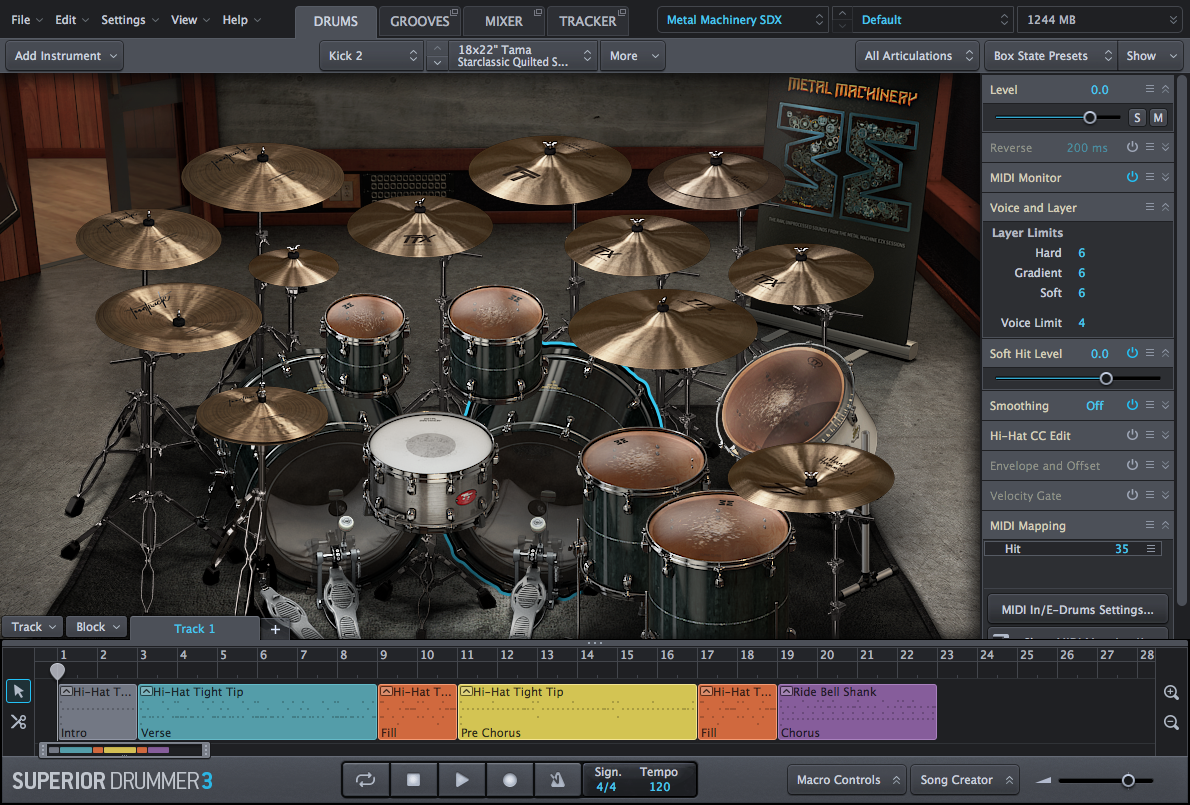This screenshot has height=805, width=1190.
Task: Add a new track with plus icon
Action: pyautogui.click(x=275, y=629)
